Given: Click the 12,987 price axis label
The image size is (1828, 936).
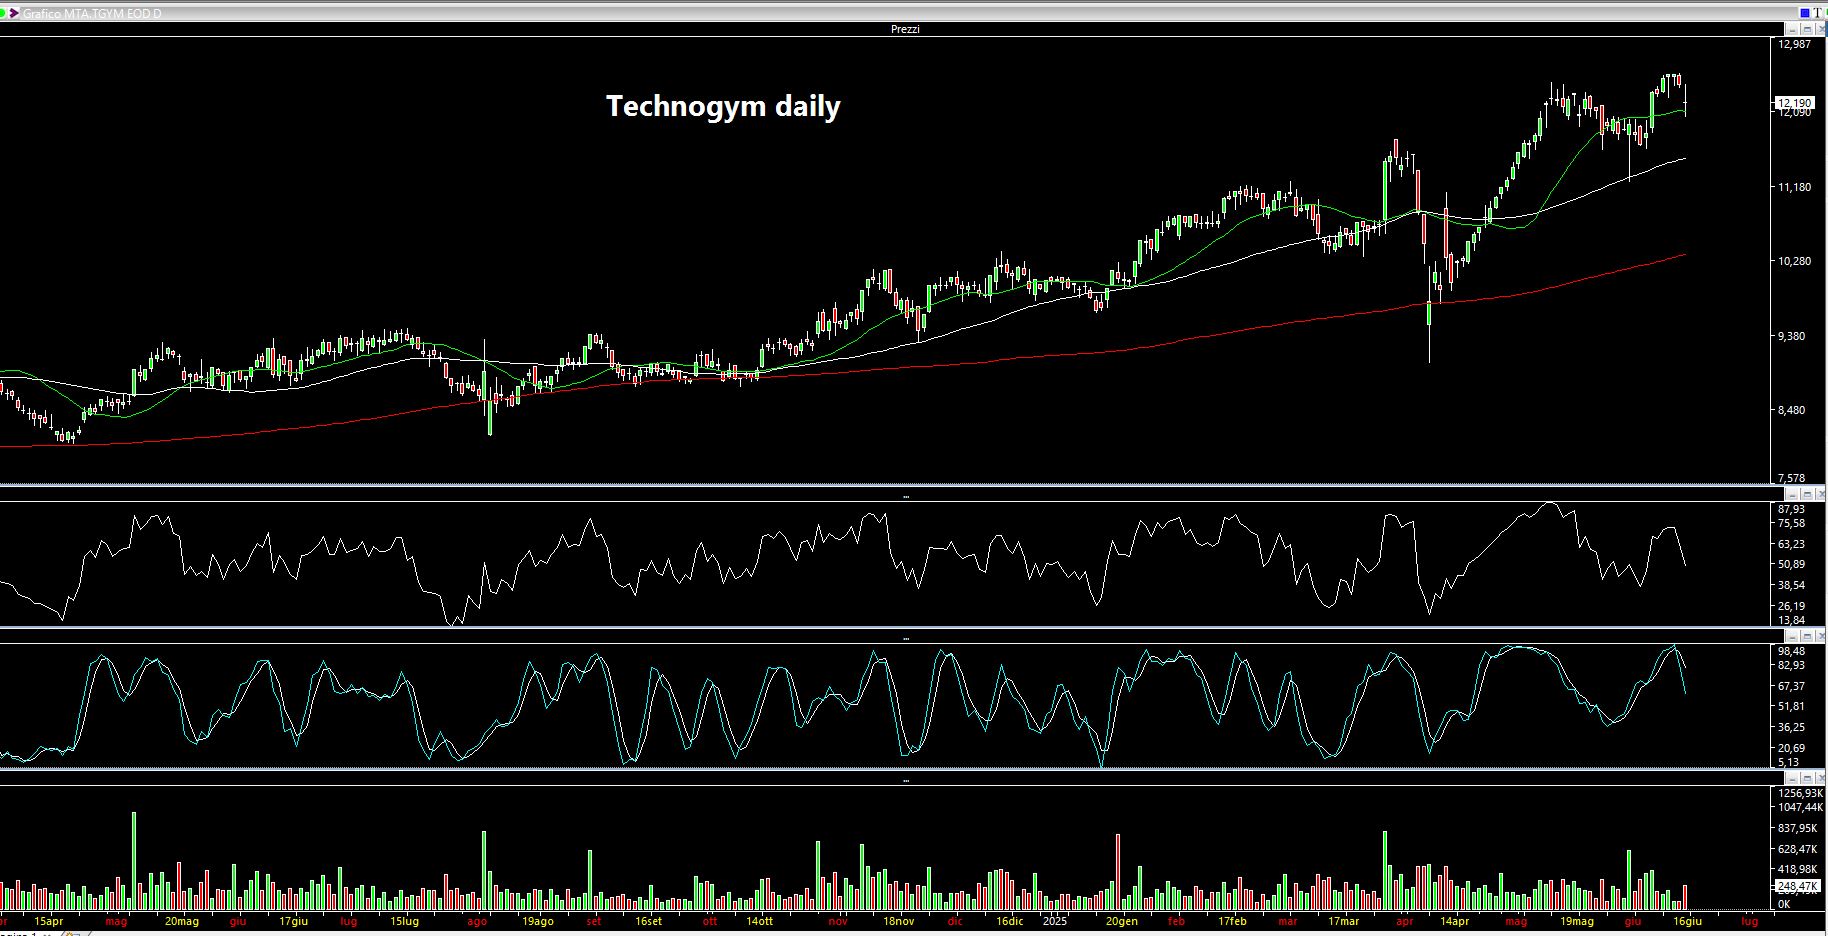Looking at the screenshot, I should [x=1794, y=45].
